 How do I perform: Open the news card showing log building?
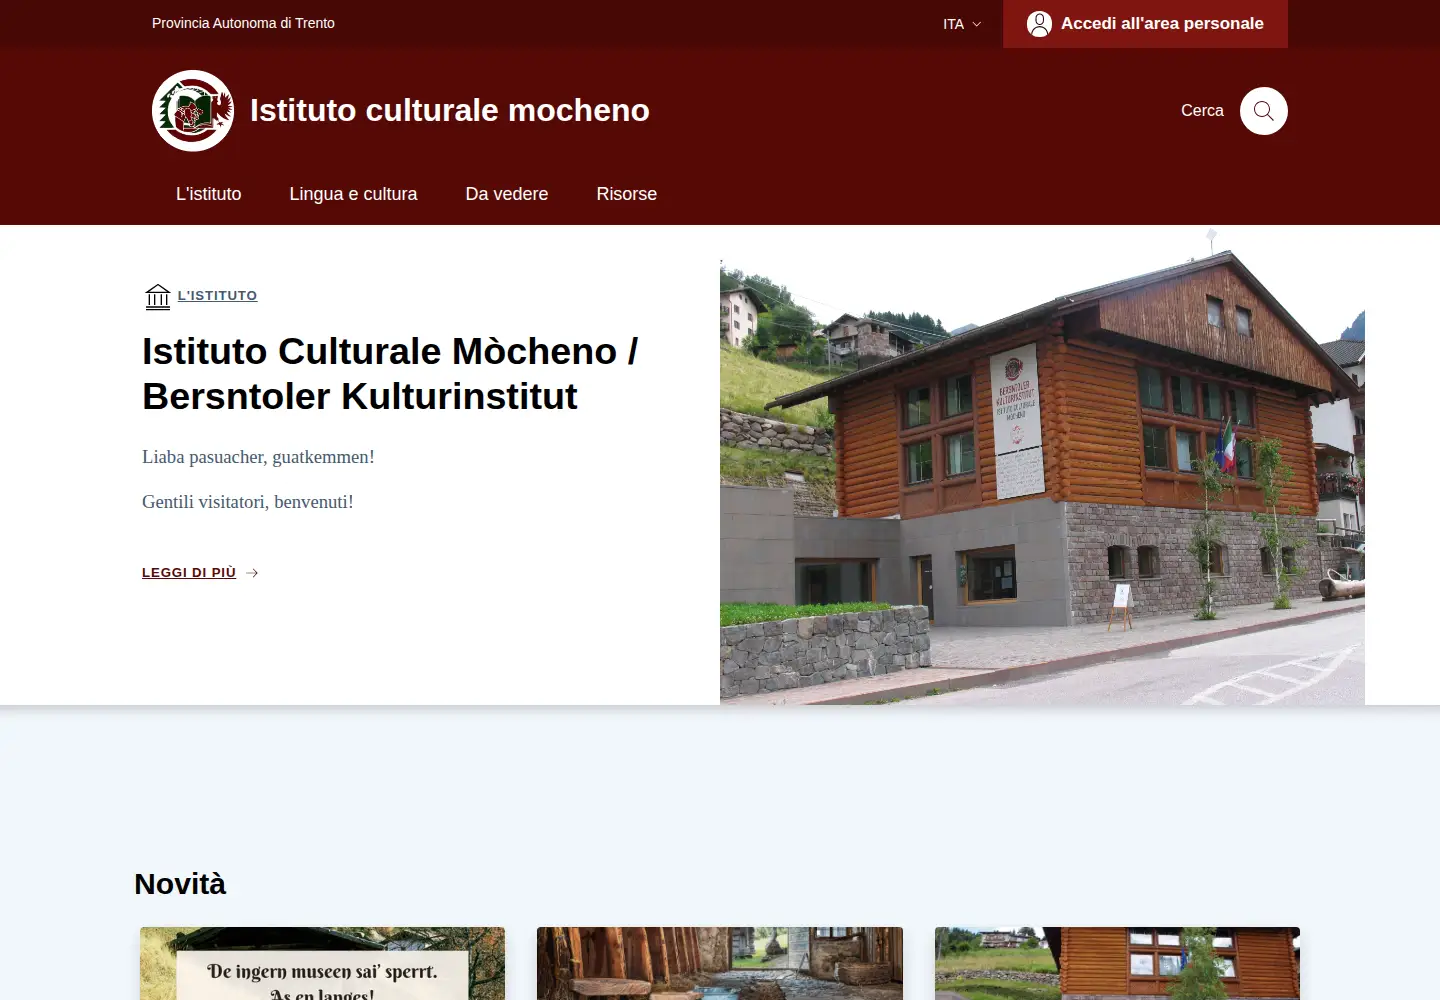point(1117,964)
